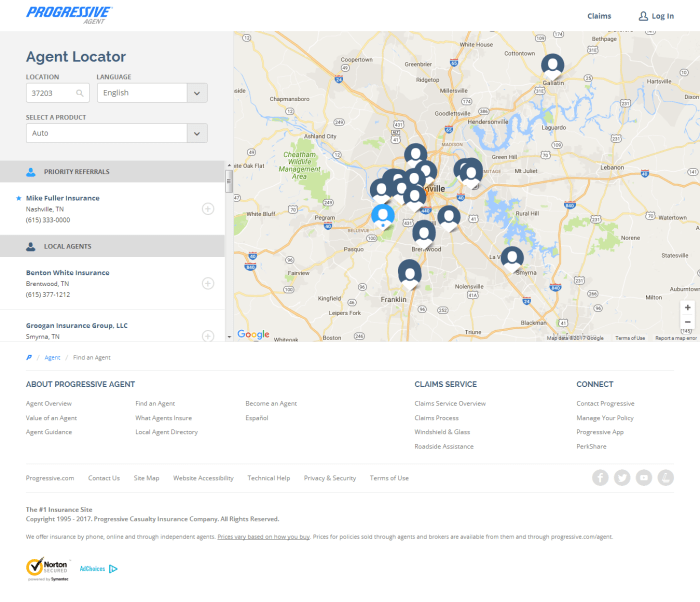Image resolution: width=700 pixels, height=602 pixels.
Task: Click the agent pin near Hermitage
Action: point(471,174)
